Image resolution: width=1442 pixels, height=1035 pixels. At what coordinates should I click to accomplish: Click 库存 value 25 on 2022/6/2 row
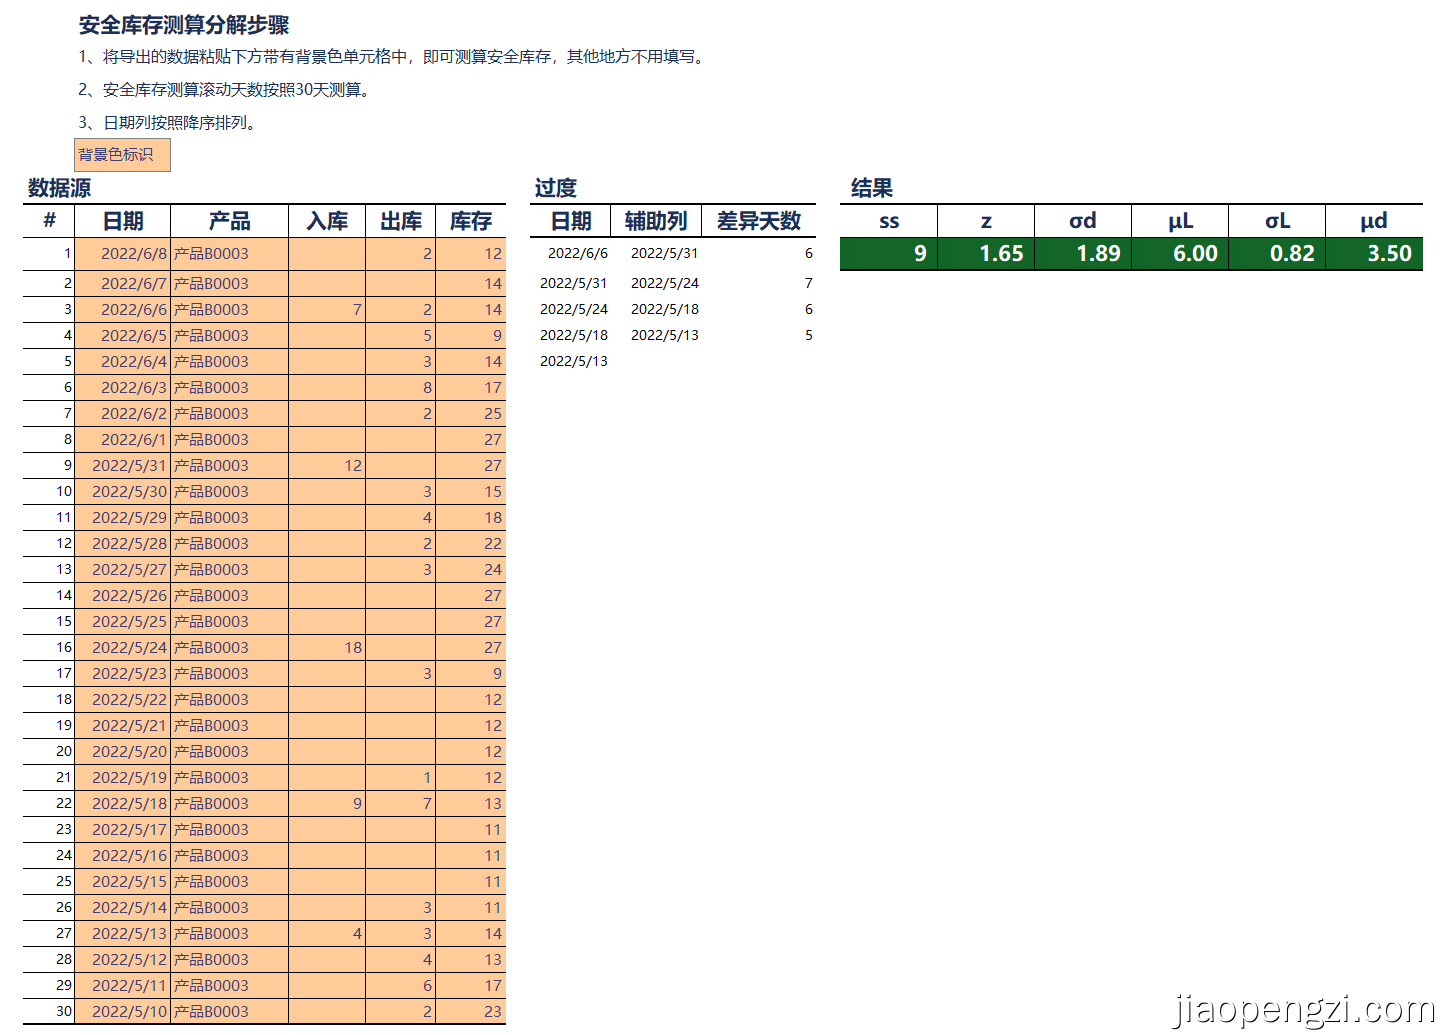471,414
